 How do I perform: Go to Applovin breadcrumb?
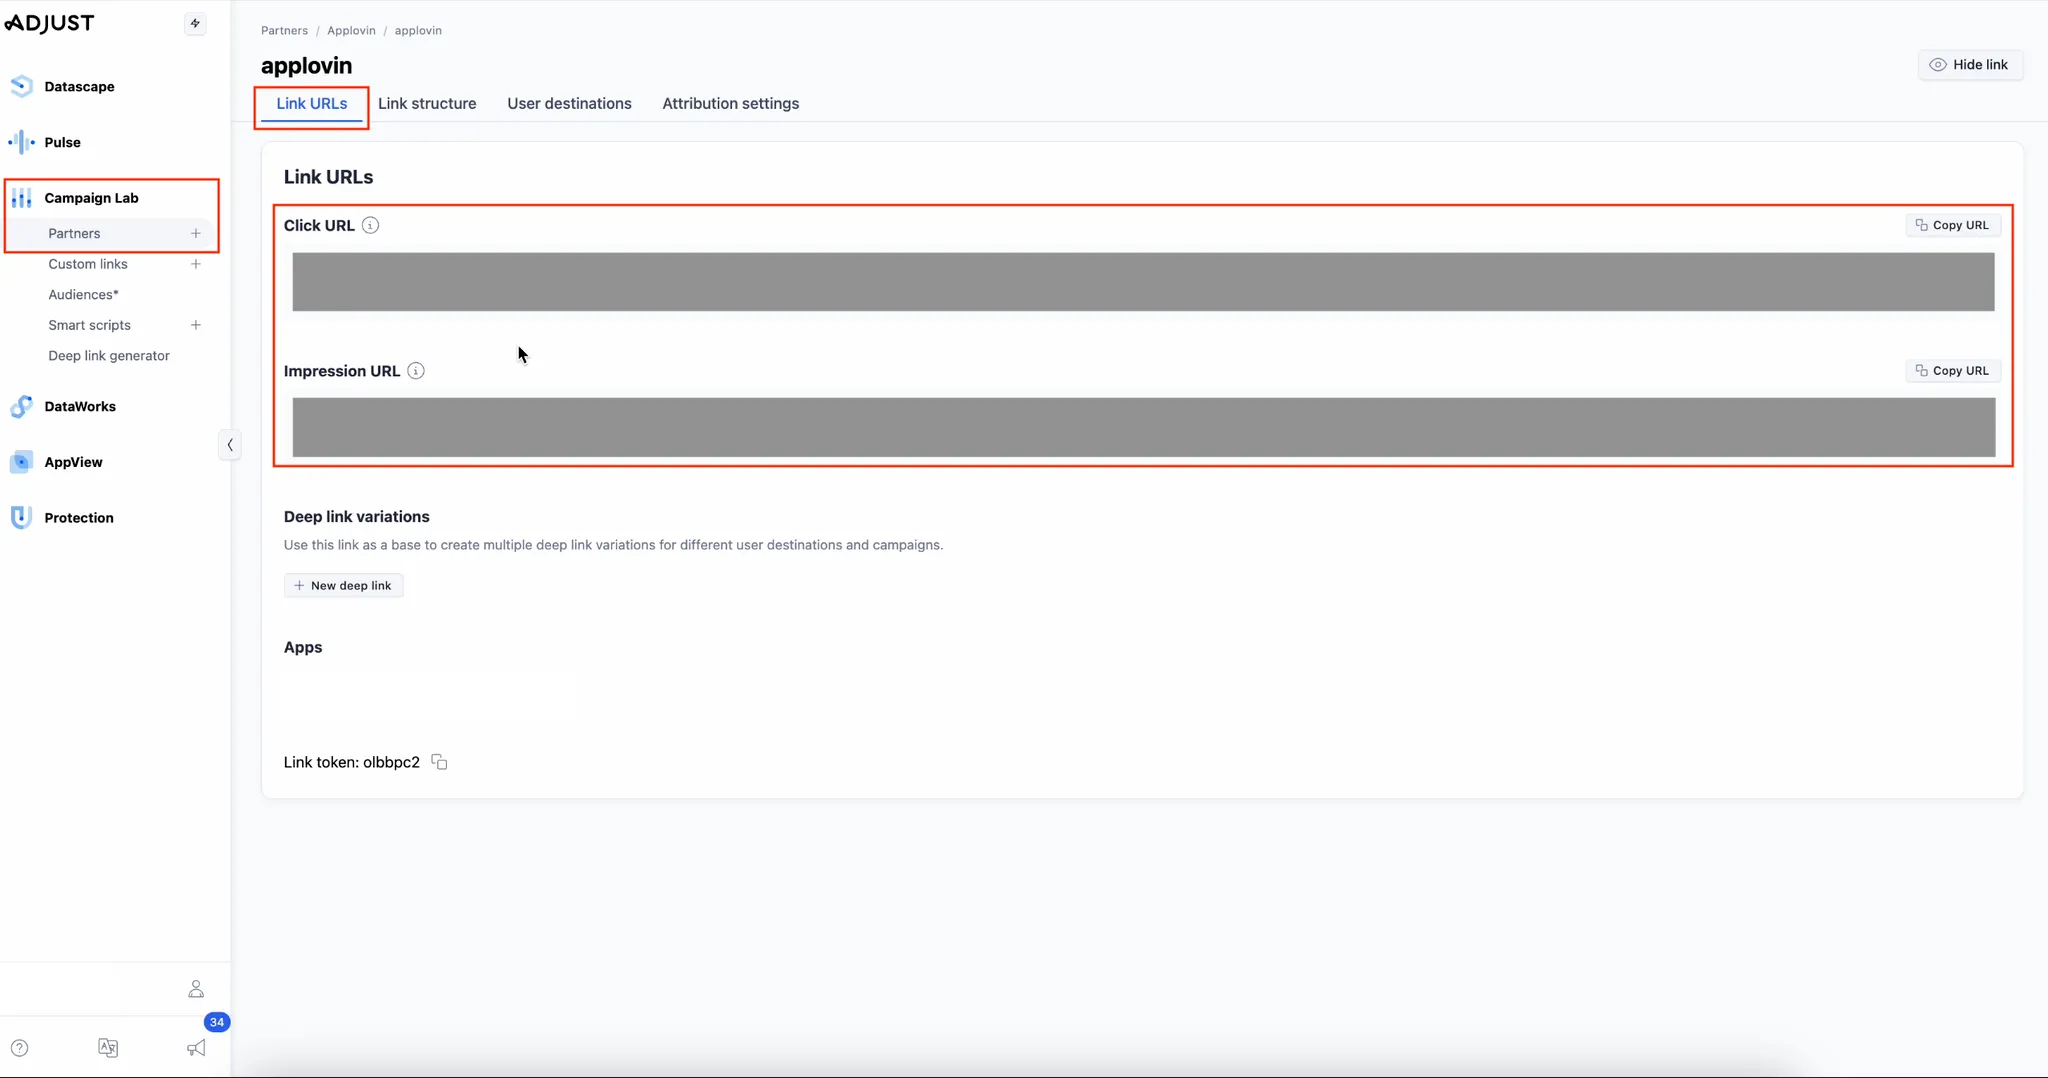point(351,31)
